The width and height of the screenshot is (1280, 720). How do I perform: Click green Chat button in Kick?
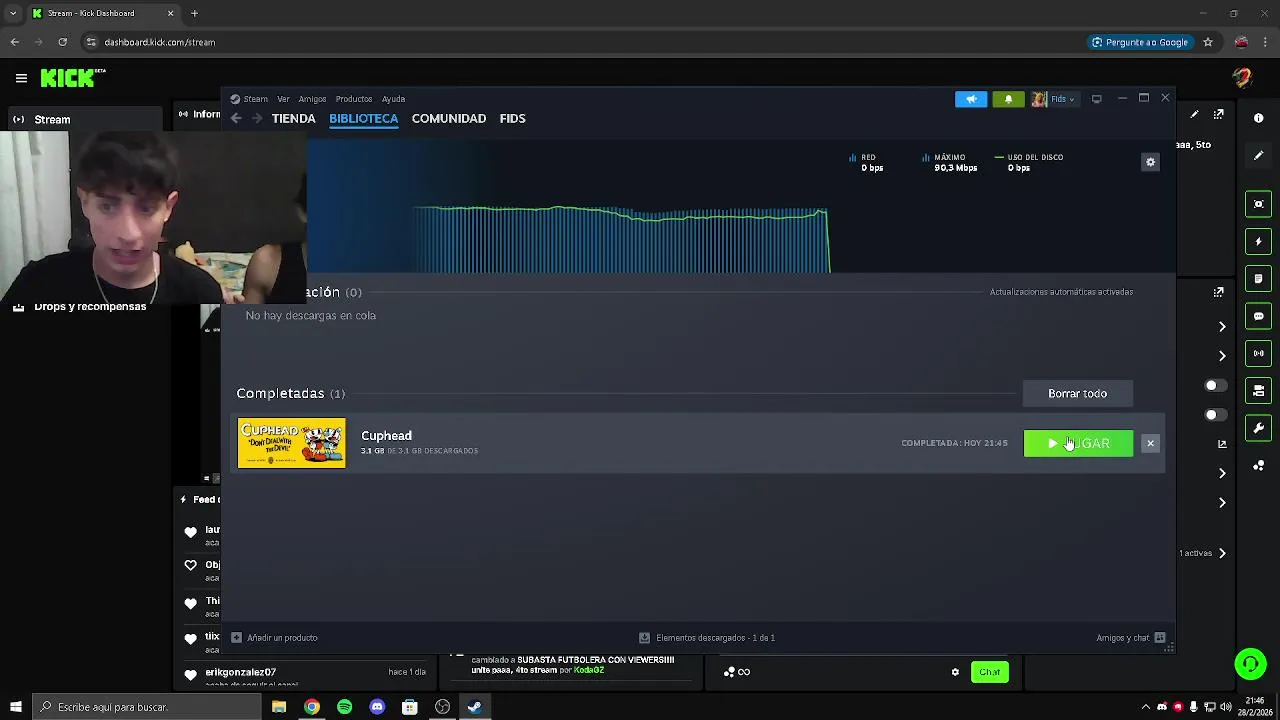990,672
